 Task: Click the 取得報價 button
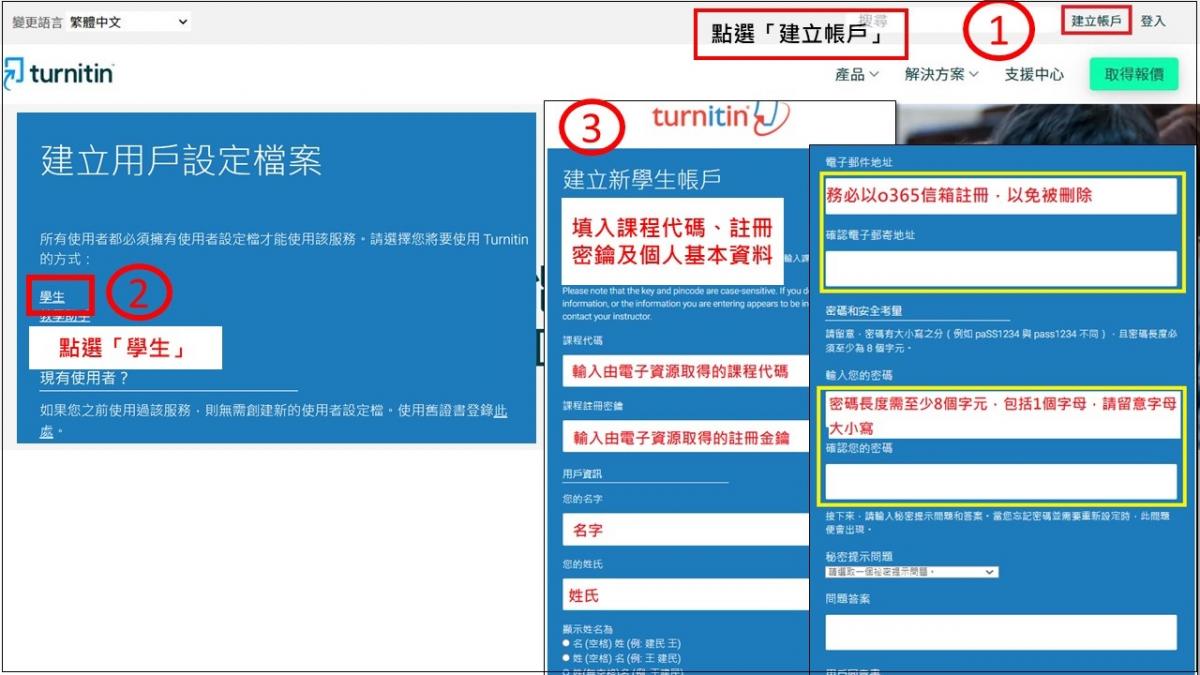[1133, 74]
